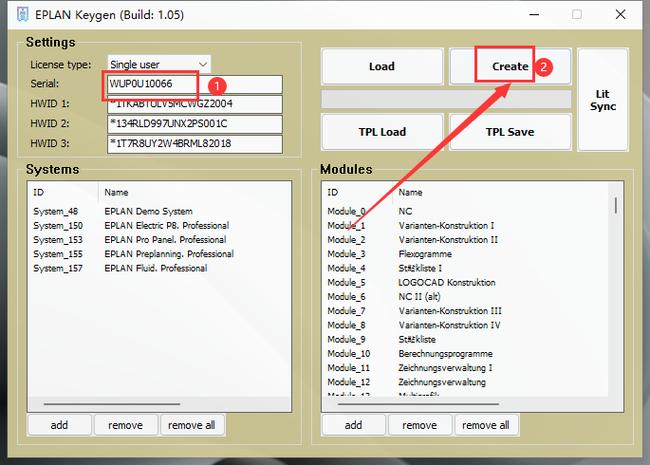The width and height of the screenshot is (650, 465).
Task: Select the System_157 EPLAN Fluid row
Action: (159, 268)
